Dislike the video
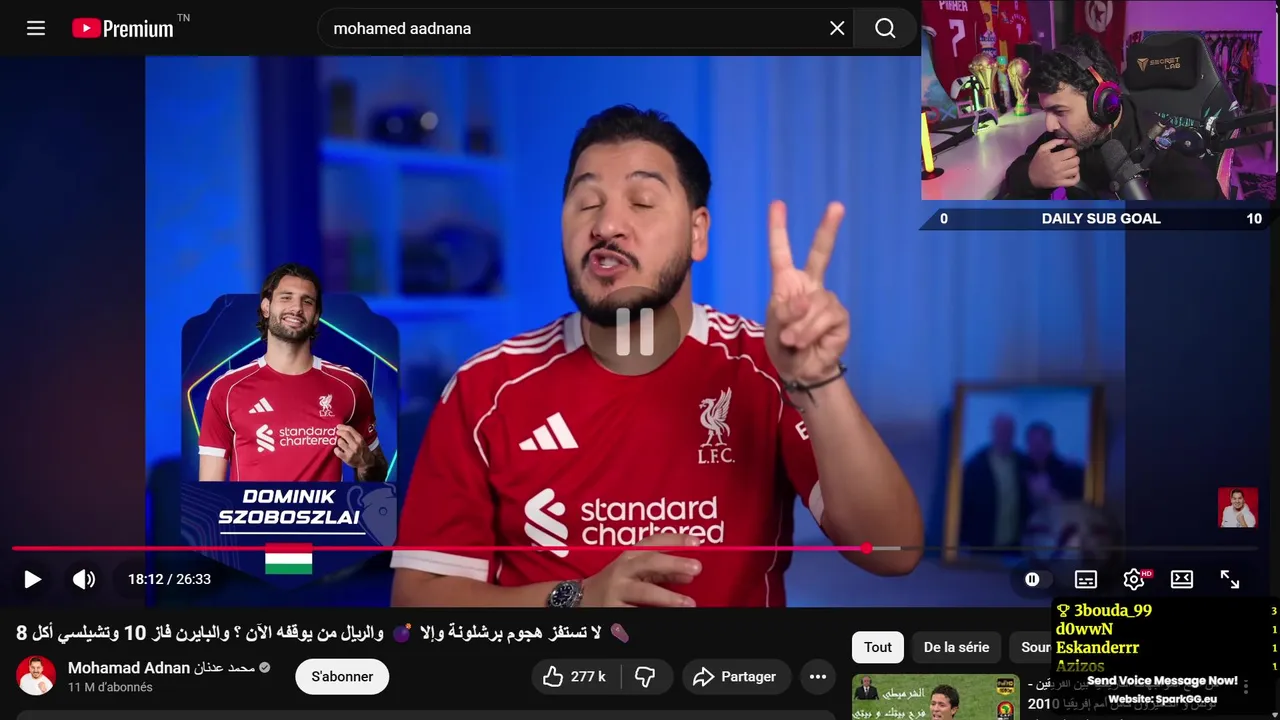The width and height of the screenshot is (1280, 720). [x=646, y=677]
